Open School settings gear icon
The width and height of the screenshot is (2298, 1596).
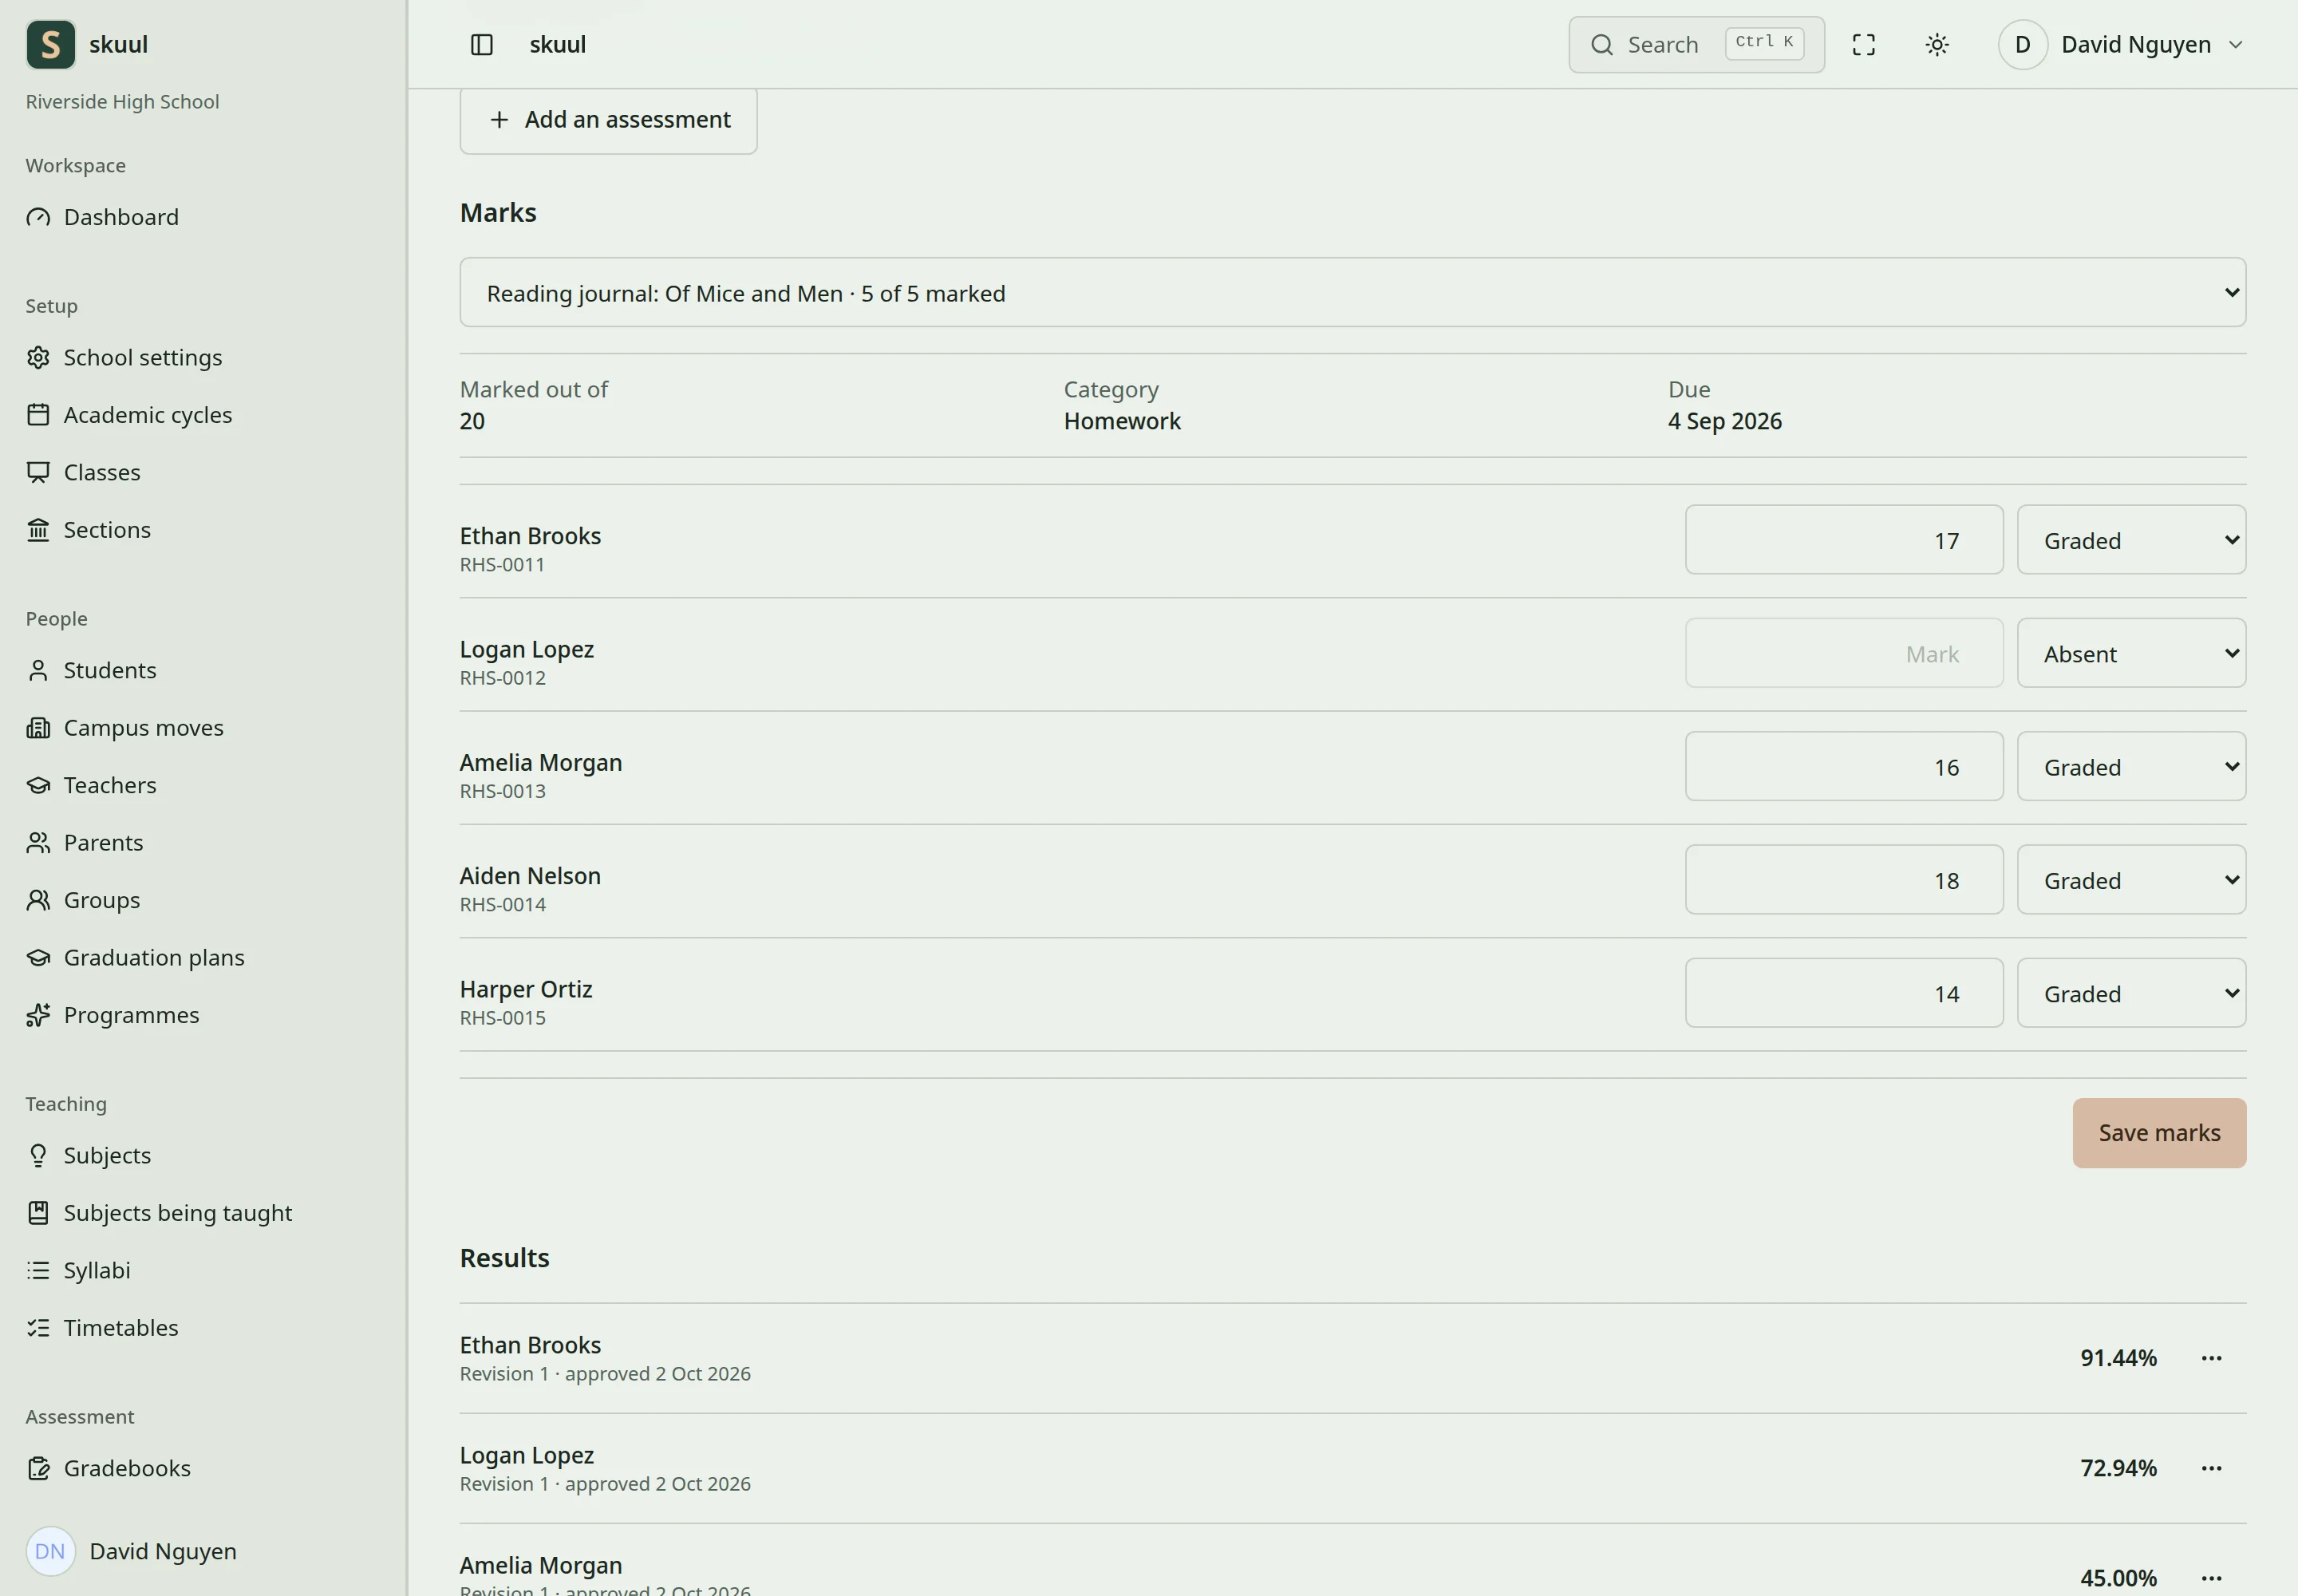(x=38, y=357)
